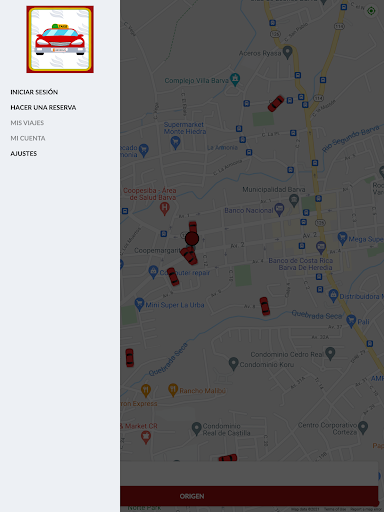Click Supermarket Monte Hiedra cart pin
The image size is (384, 512).
[x=175, y=143]
